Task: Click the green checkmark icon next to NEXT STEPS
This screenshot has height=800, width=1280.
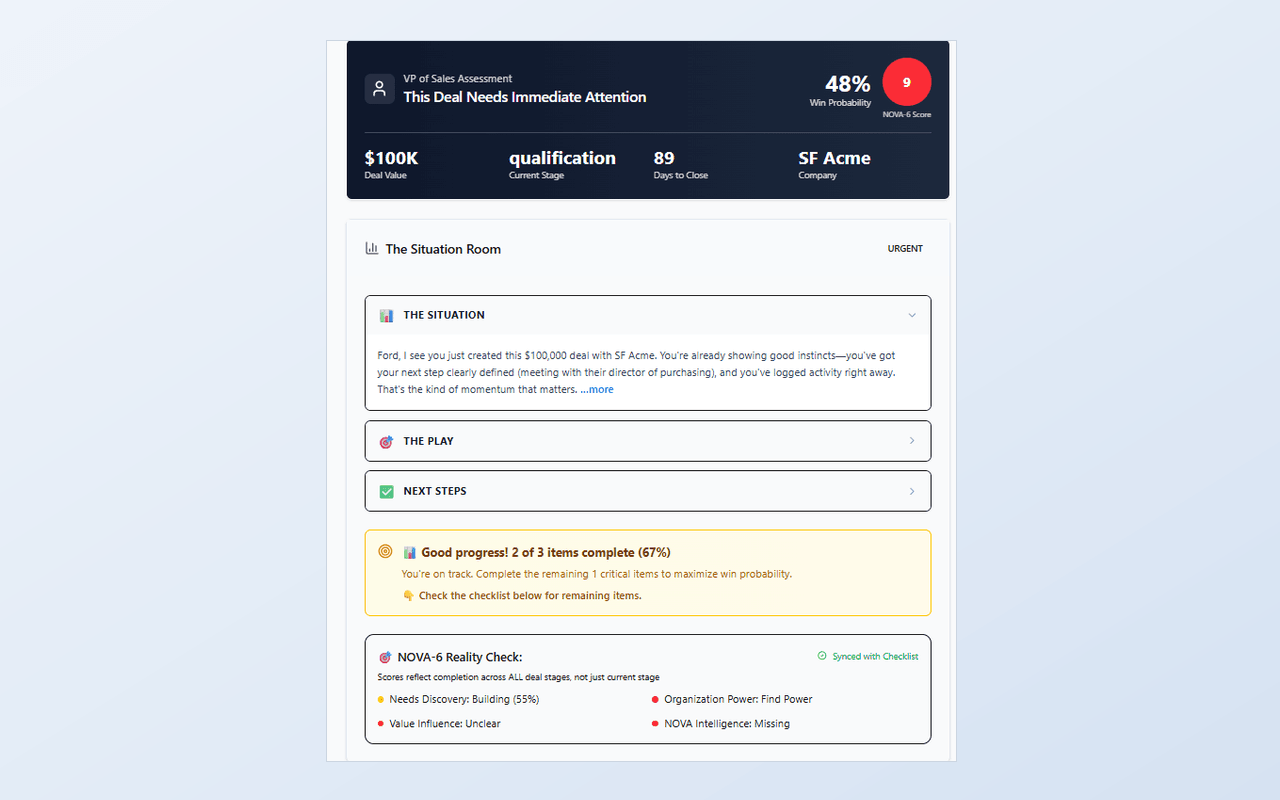Action: 386,491
